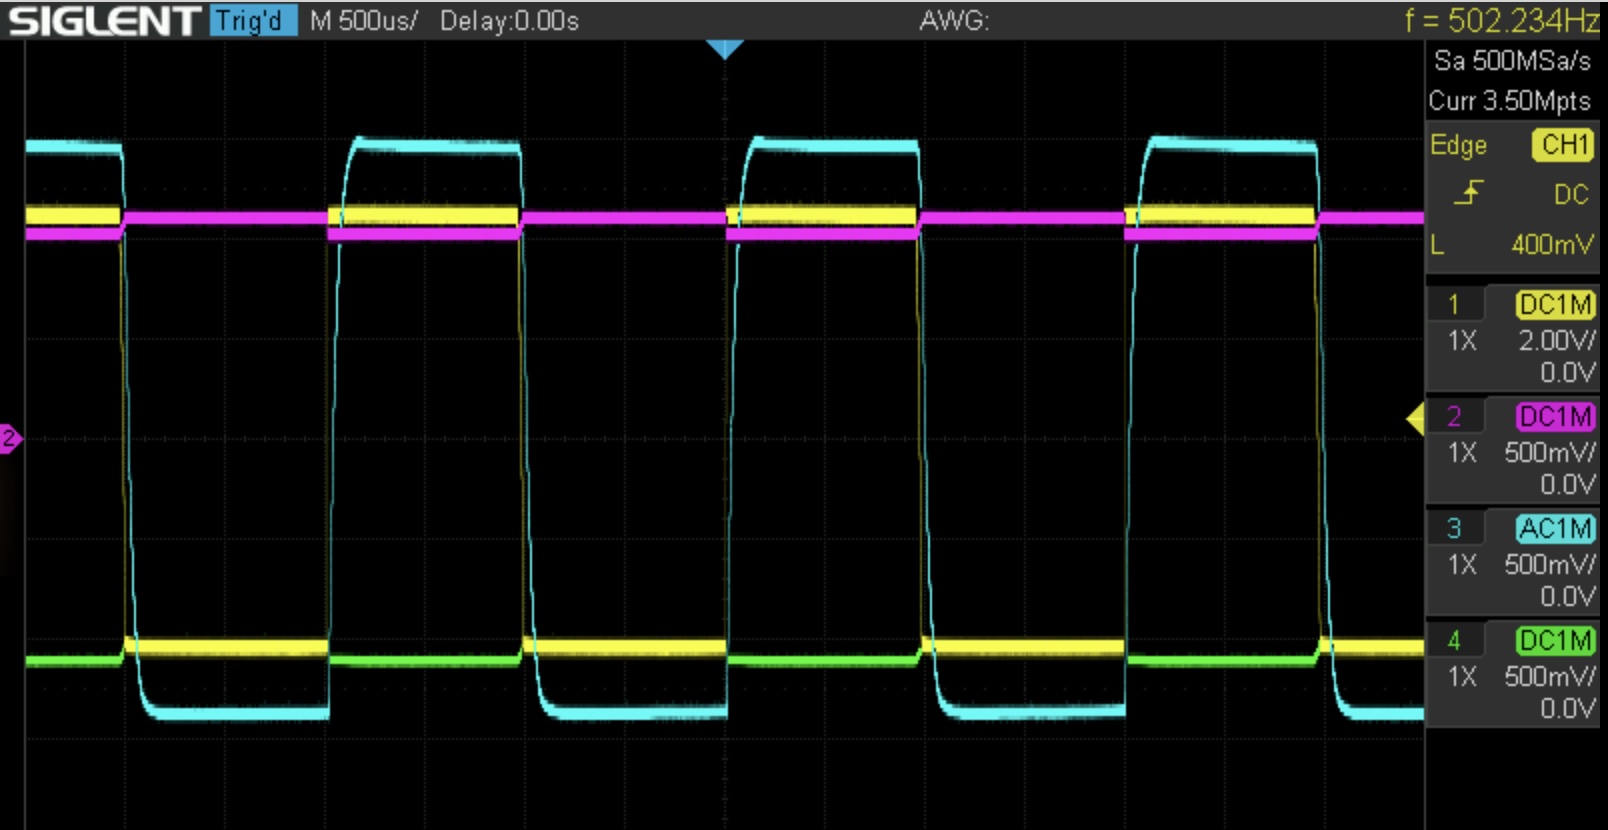Click channel 3 0.0V offset value
This screenshot has width=1608, height=830.
pyautogui.click(x=1567, y=597)
